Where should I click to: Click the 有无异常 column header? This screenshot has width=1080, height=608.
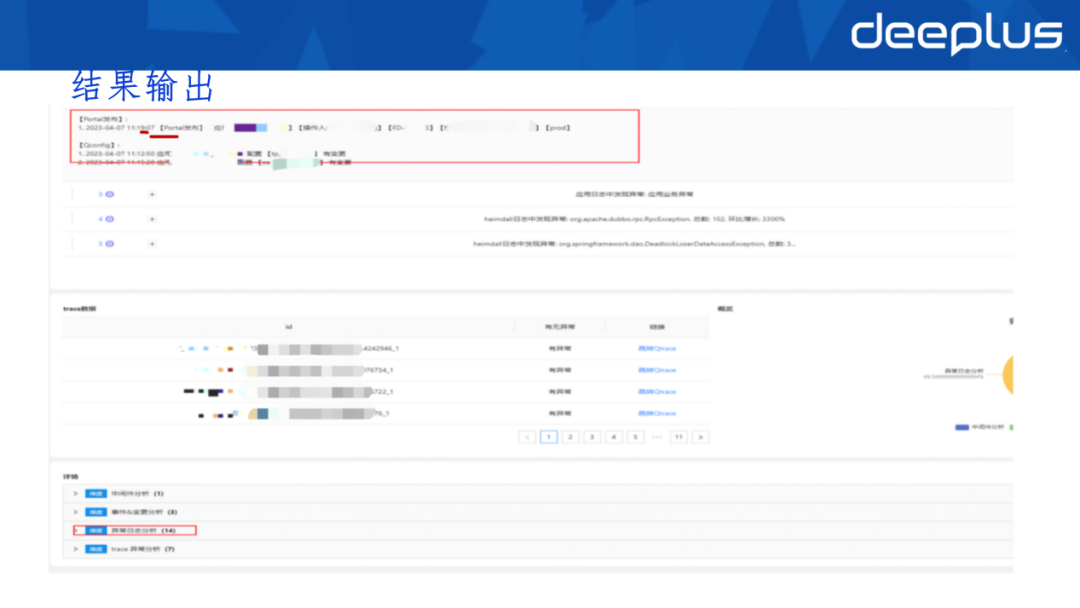(x=560, y=327)
